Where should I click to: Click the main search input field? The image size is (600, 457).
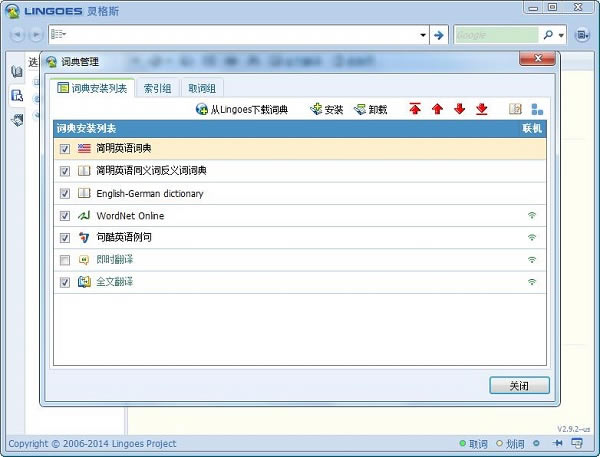[241, 35]
